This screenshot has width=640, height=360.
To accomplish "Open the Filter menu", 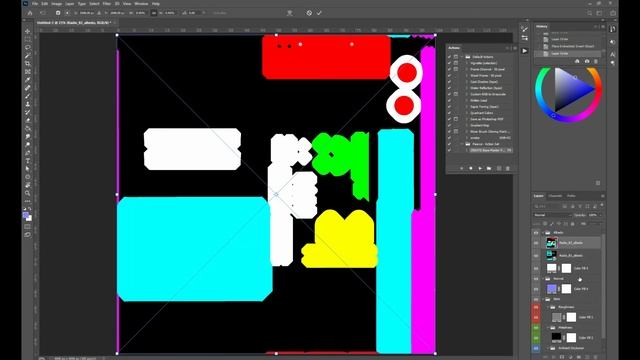I will (x=107, y=4).
